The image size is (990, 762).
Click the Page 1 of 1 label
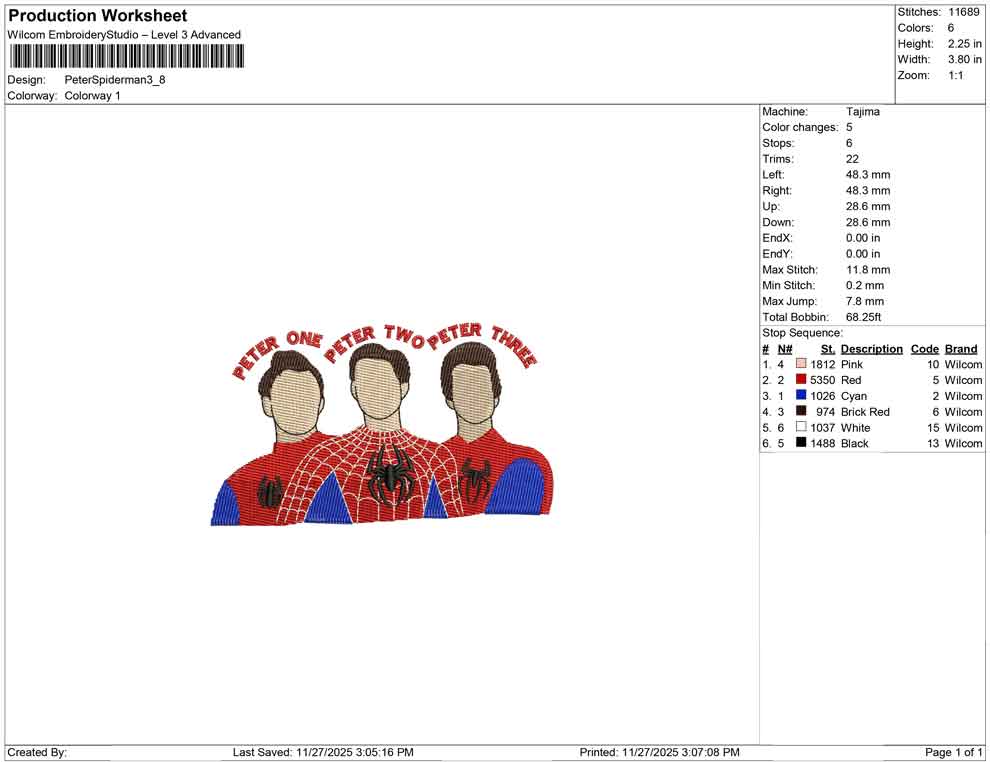951,752
